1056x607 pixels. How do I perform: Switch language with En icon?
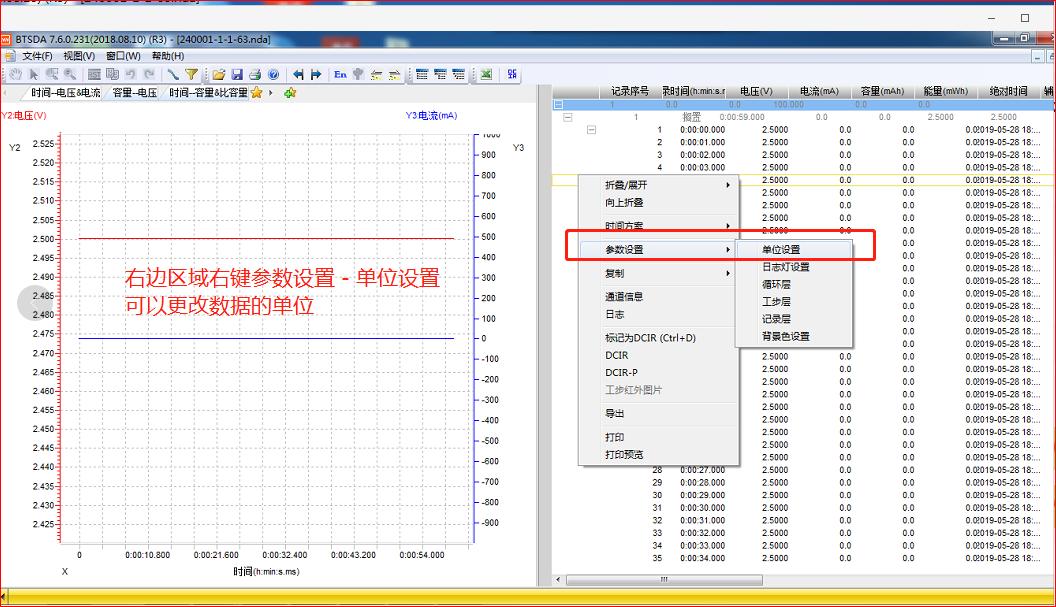340,74
